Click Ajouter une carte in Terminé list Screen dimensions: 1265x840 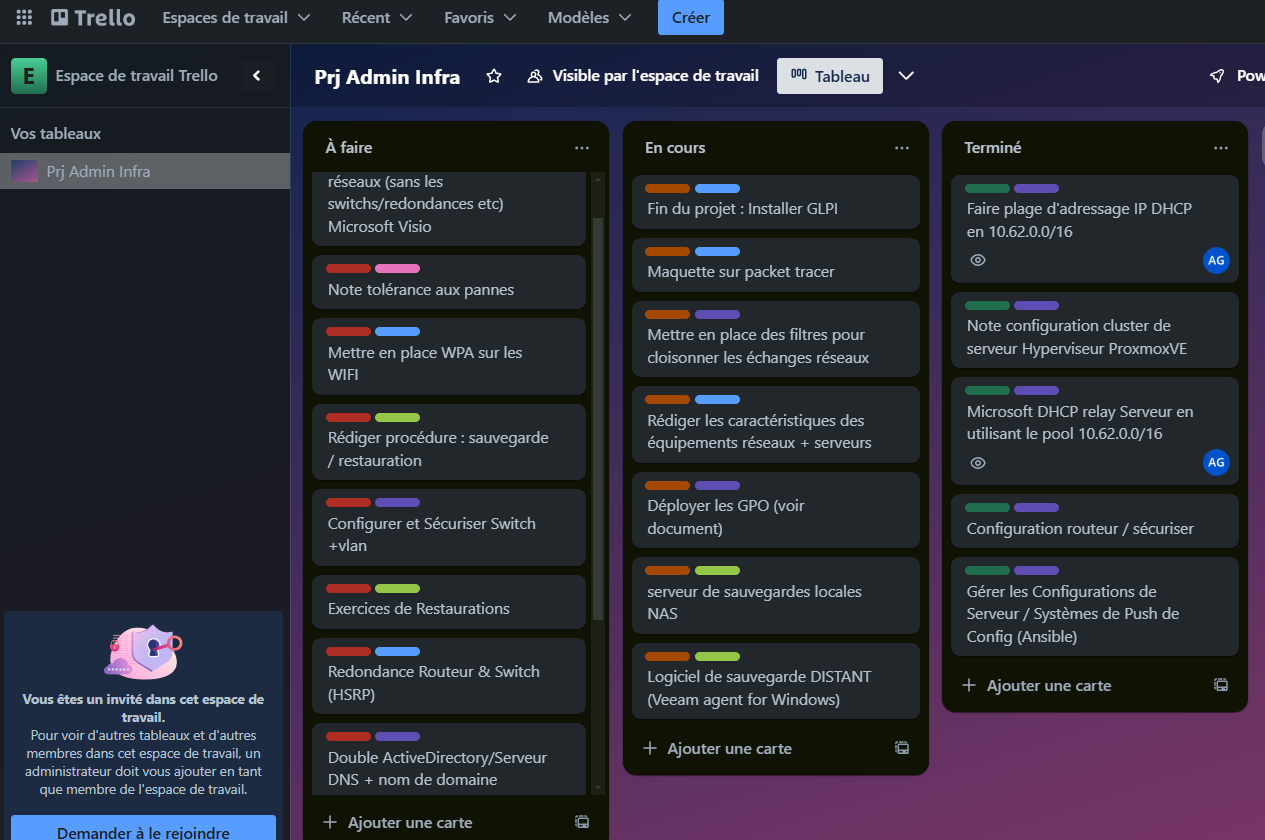coord(1048,685)
